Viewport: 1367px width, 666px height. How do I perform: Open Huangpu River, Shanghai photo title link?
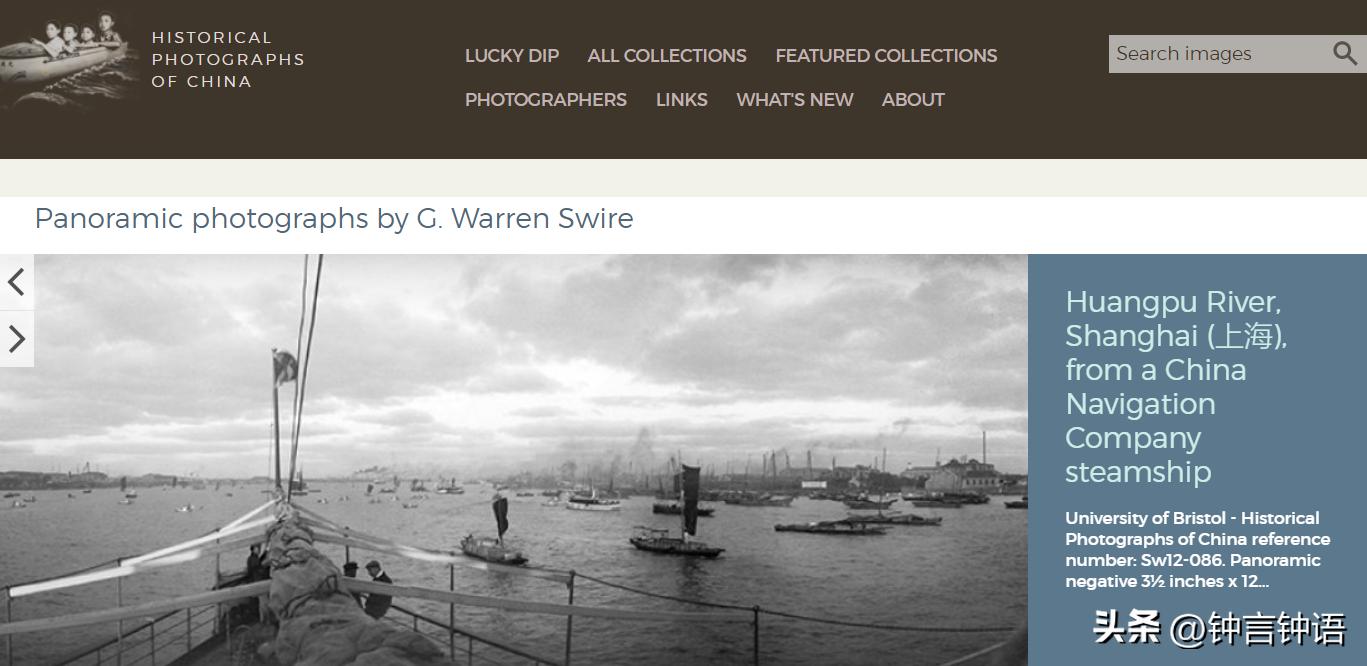pyautogui.click(x=1176, y=386)
